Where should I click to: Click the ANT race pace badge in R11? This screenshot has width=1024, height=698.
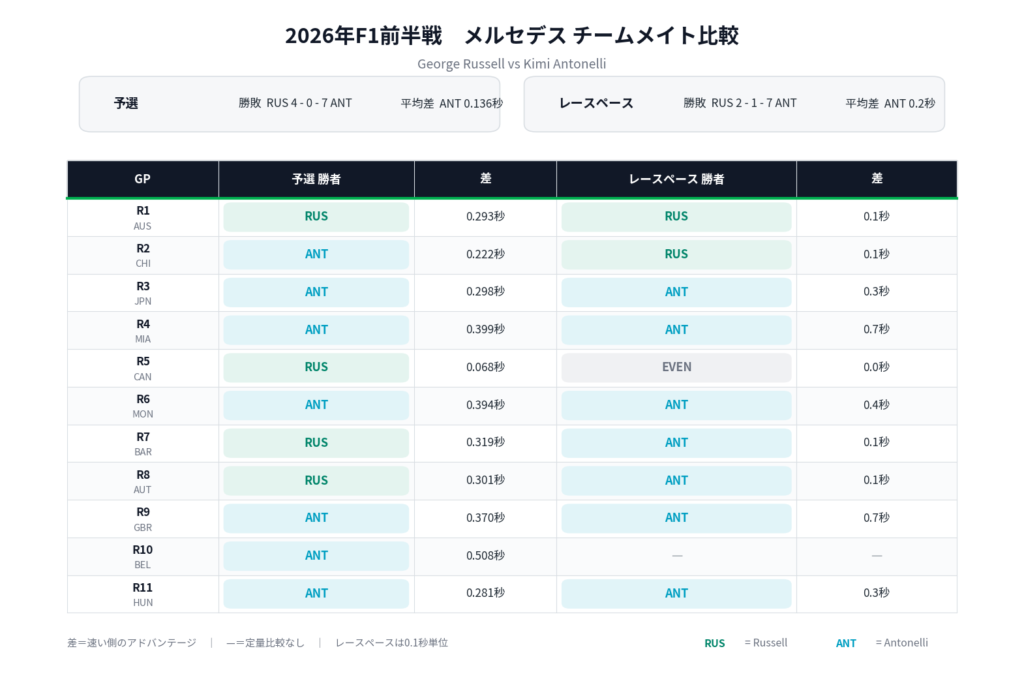point(677,594)
